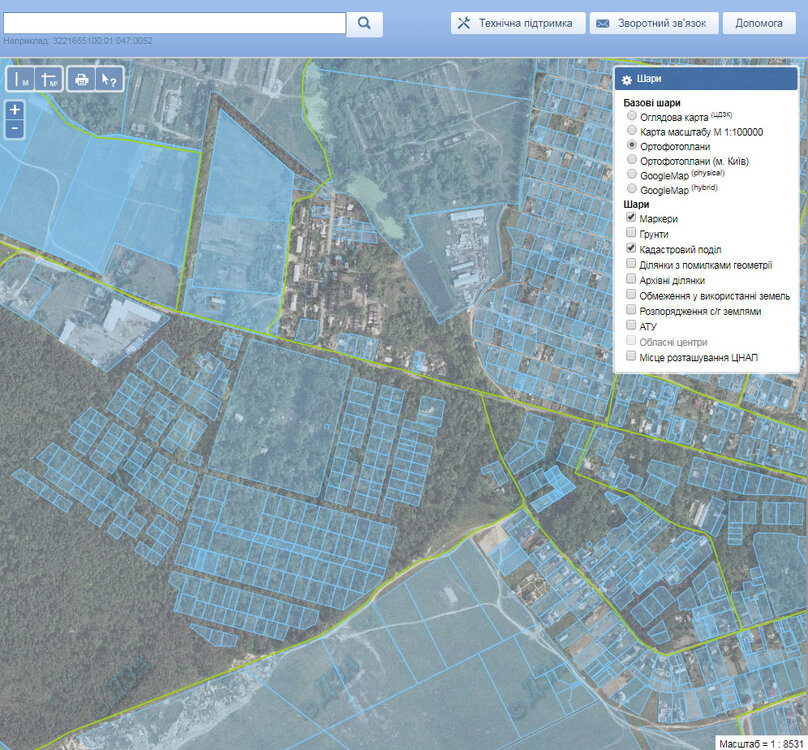This screenshot has height=750, width=808.
Task: Focus the cadastral number search field
Action: (174, 23)
